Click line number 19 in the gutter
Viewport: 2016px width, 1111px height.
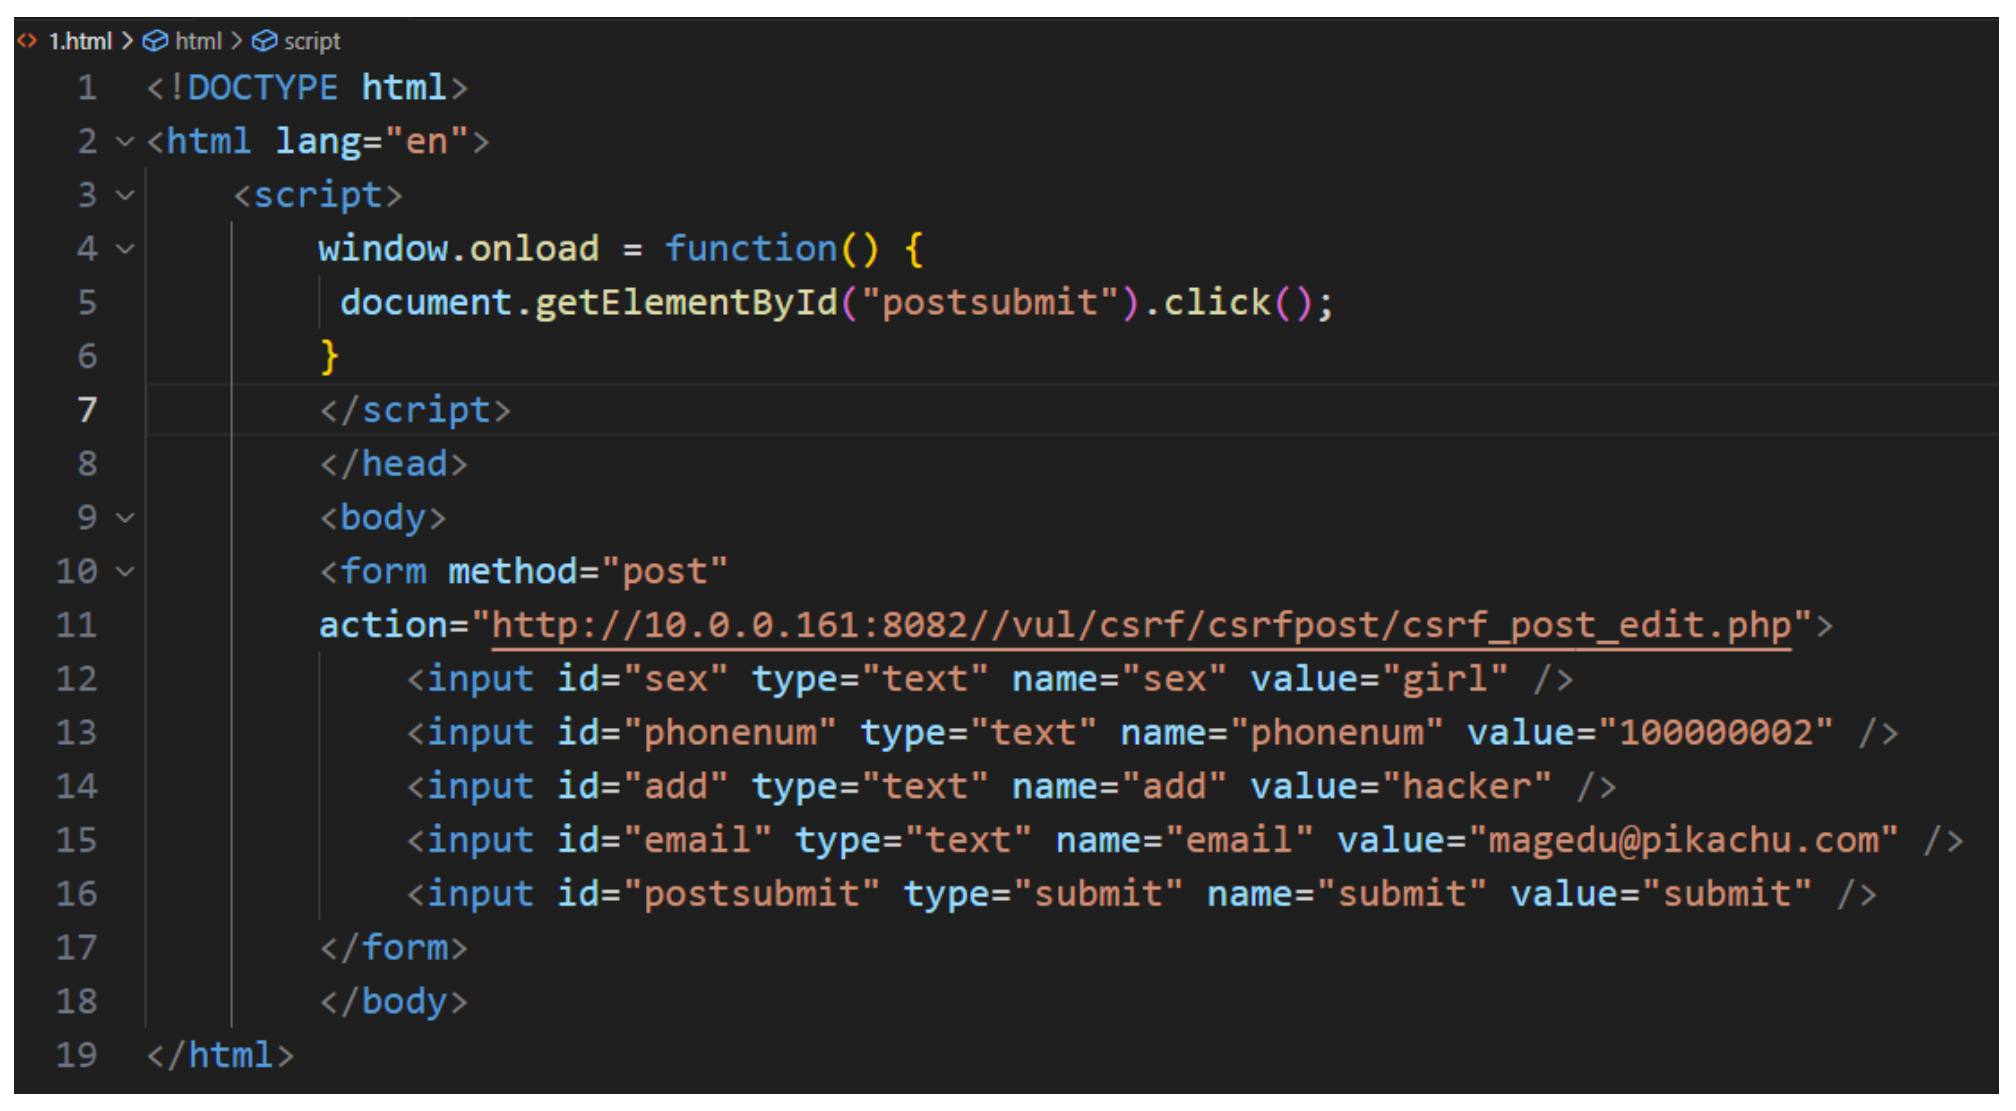tap(76, 1055)
